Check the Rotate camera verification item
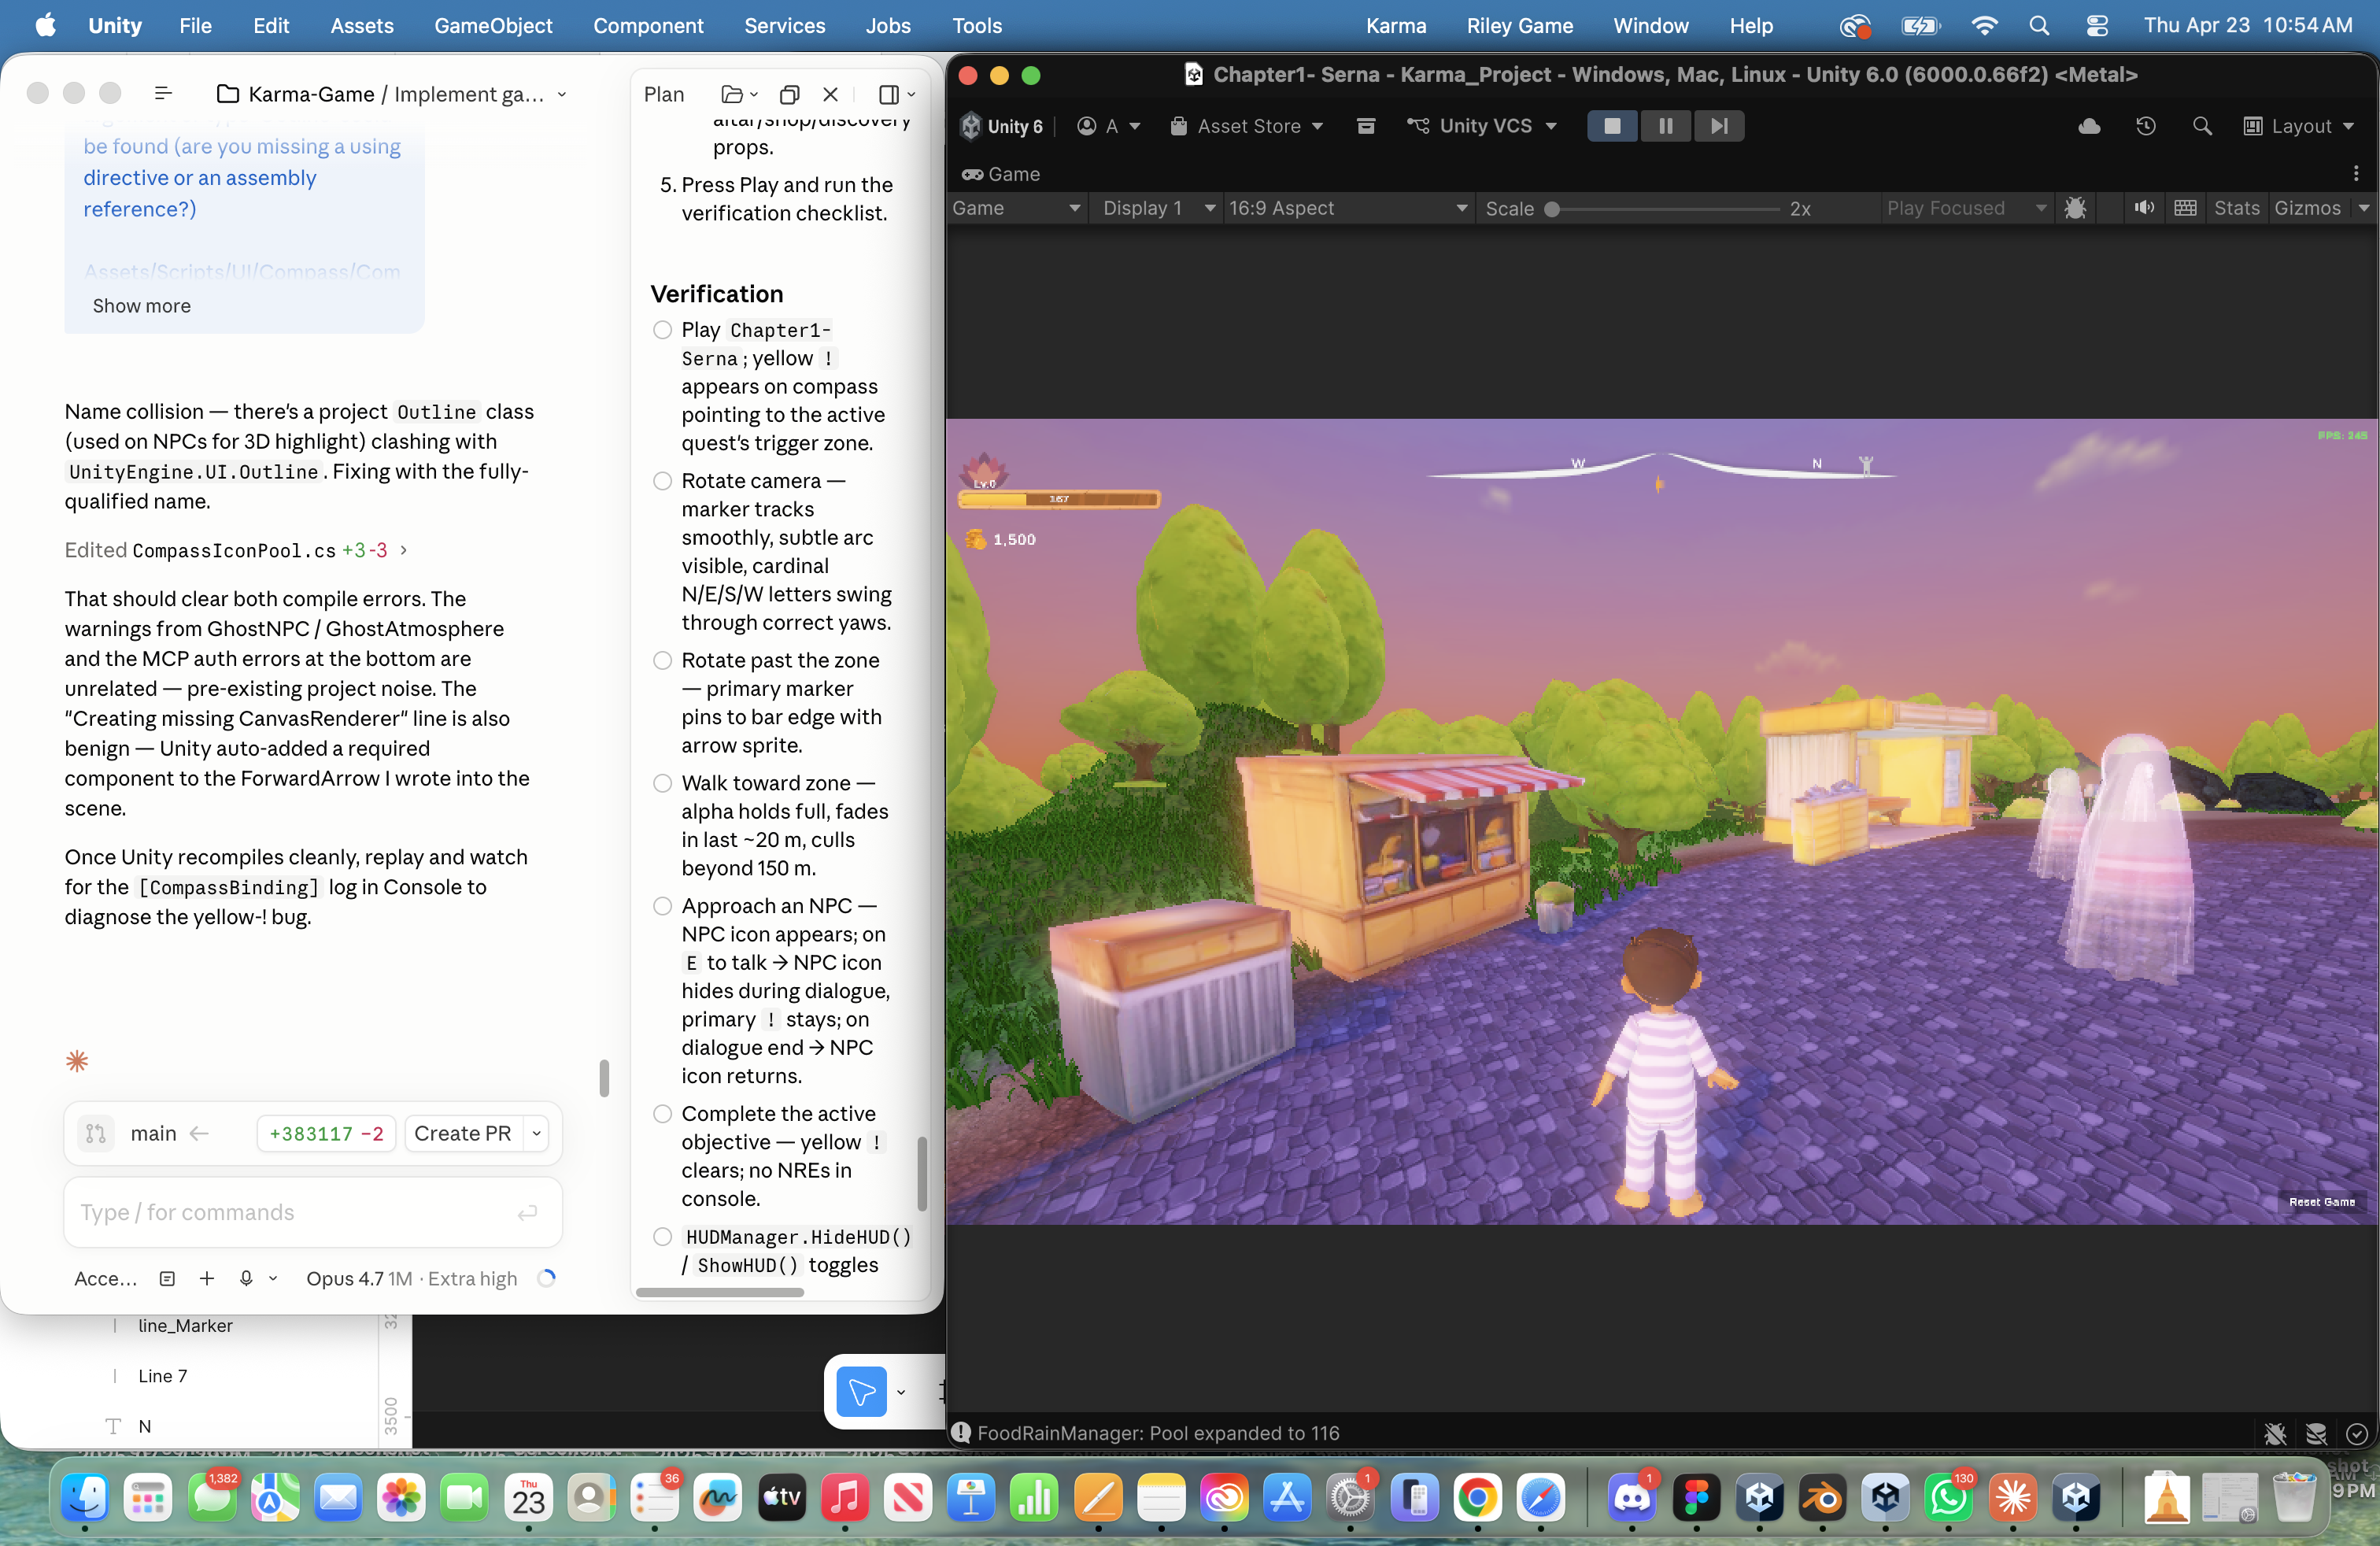The height and width of the screenshot is (1546, 2380). [x=662, y=481]
